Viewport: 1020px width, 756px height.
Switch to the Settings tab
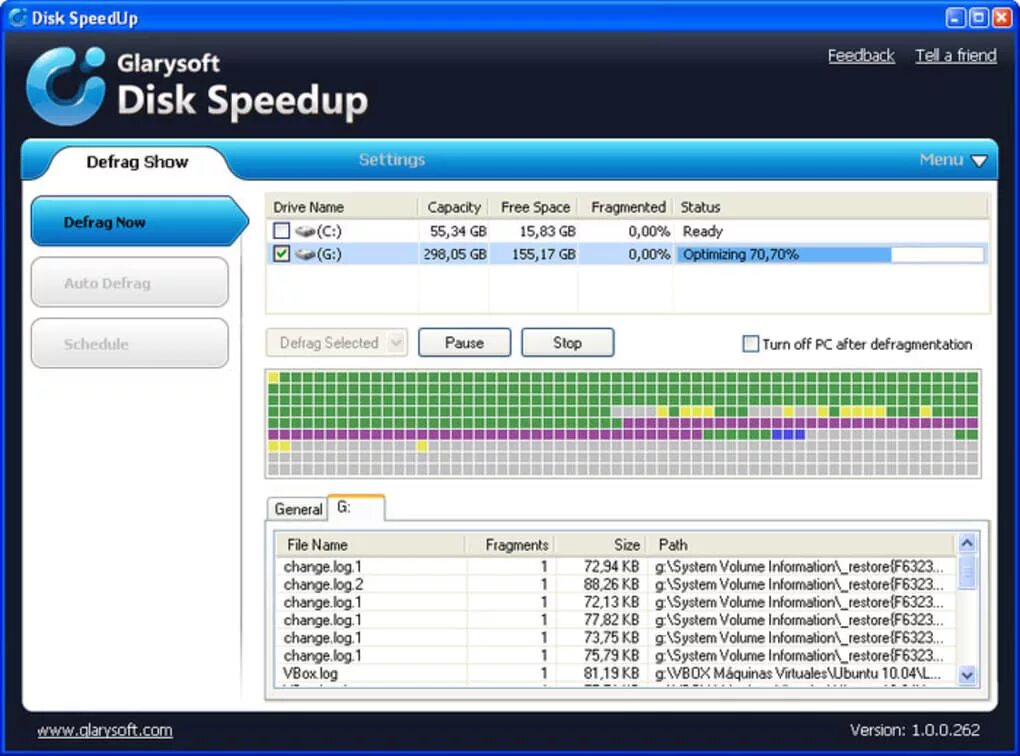pyautogui.click(x=392, y=160)
